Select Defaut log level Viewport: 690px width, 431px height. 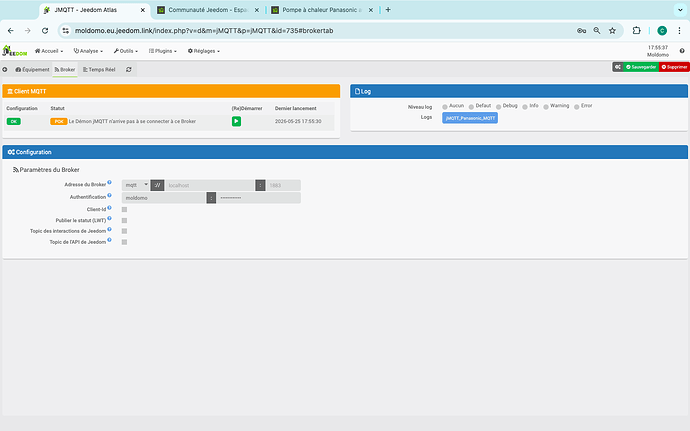coord(471,107)
